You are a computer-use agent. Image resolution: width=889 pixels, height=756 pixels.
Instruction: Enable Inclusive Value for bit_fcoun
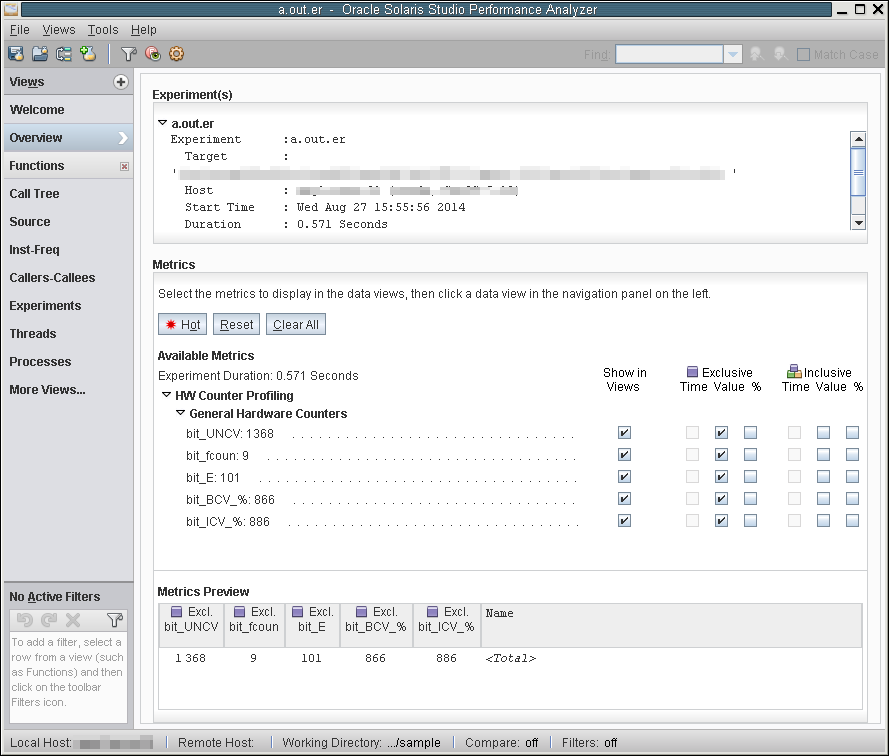pos(823,455)
